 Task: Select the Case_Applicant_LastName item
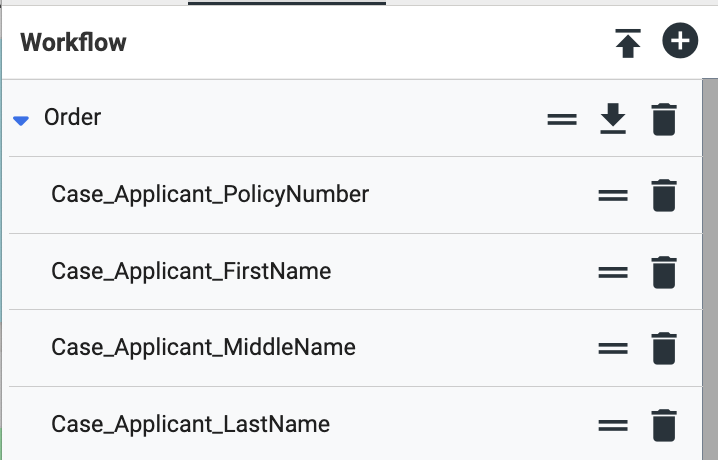coord(190,424)
